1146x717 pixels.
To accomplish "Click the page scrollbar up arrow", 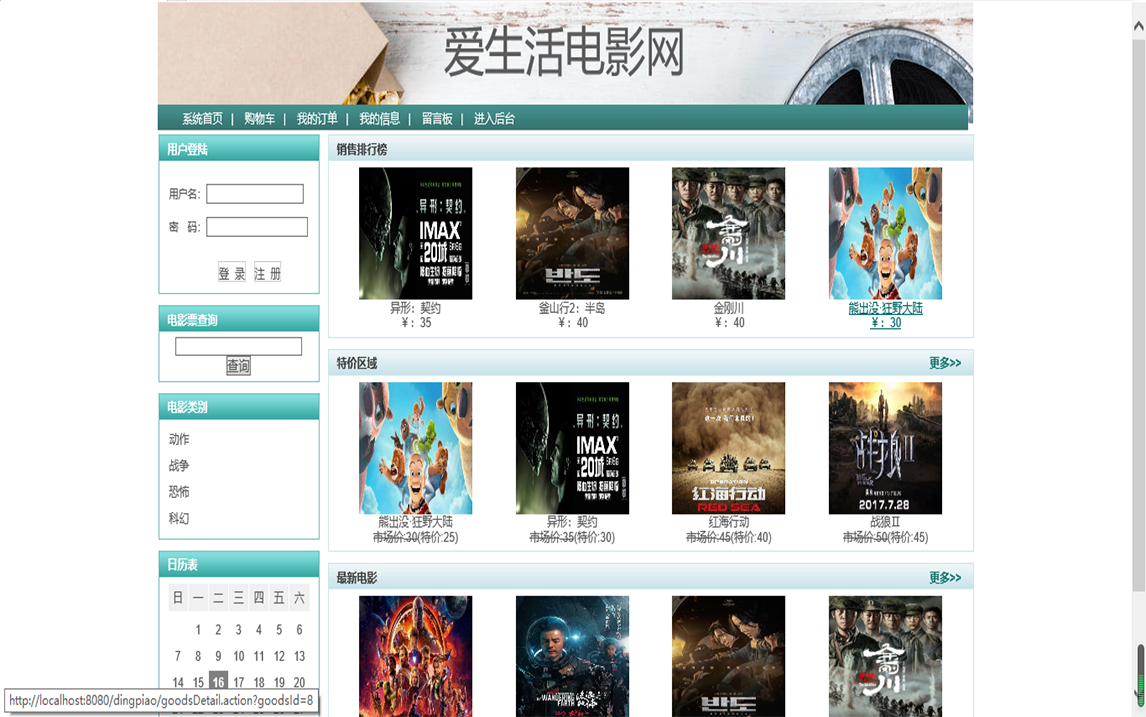I will [1138, 26].
